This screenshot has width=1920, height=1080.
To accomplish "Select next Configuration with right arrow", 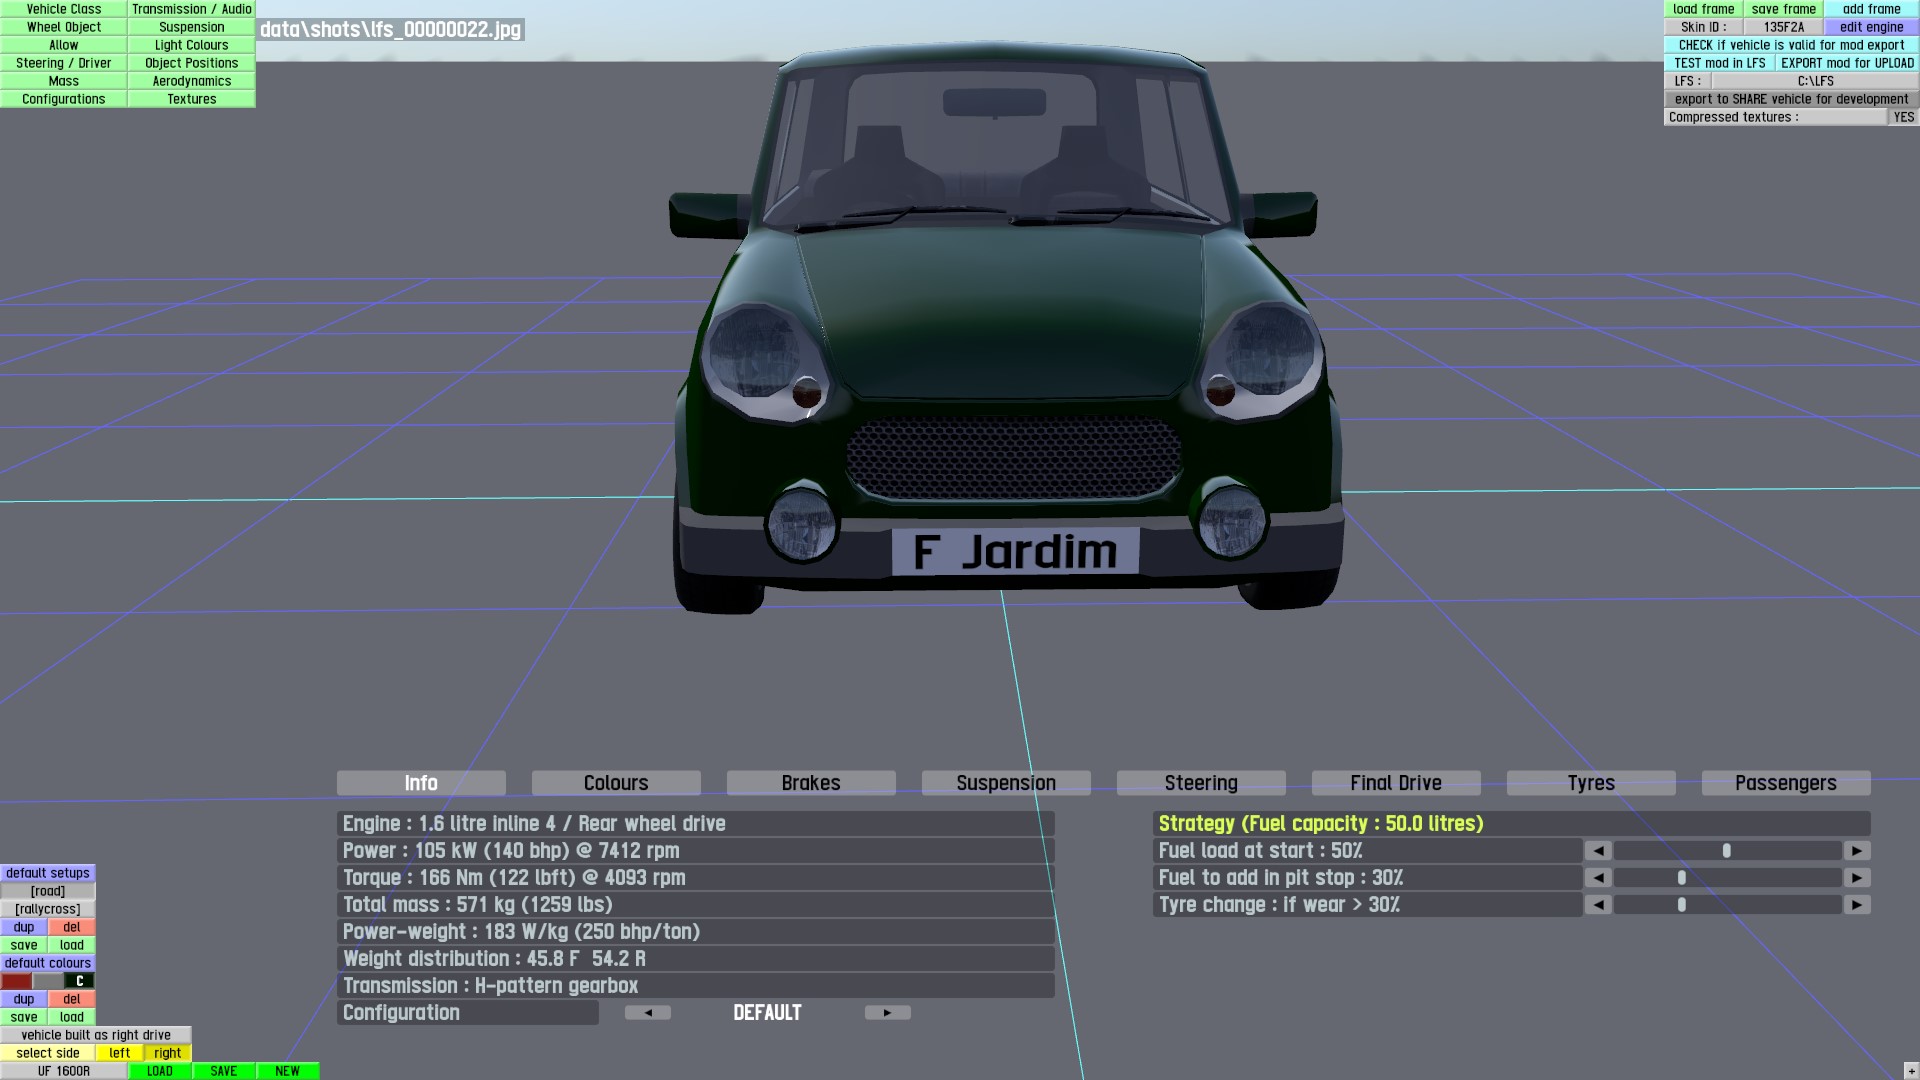I will (x=887, y=1013).
